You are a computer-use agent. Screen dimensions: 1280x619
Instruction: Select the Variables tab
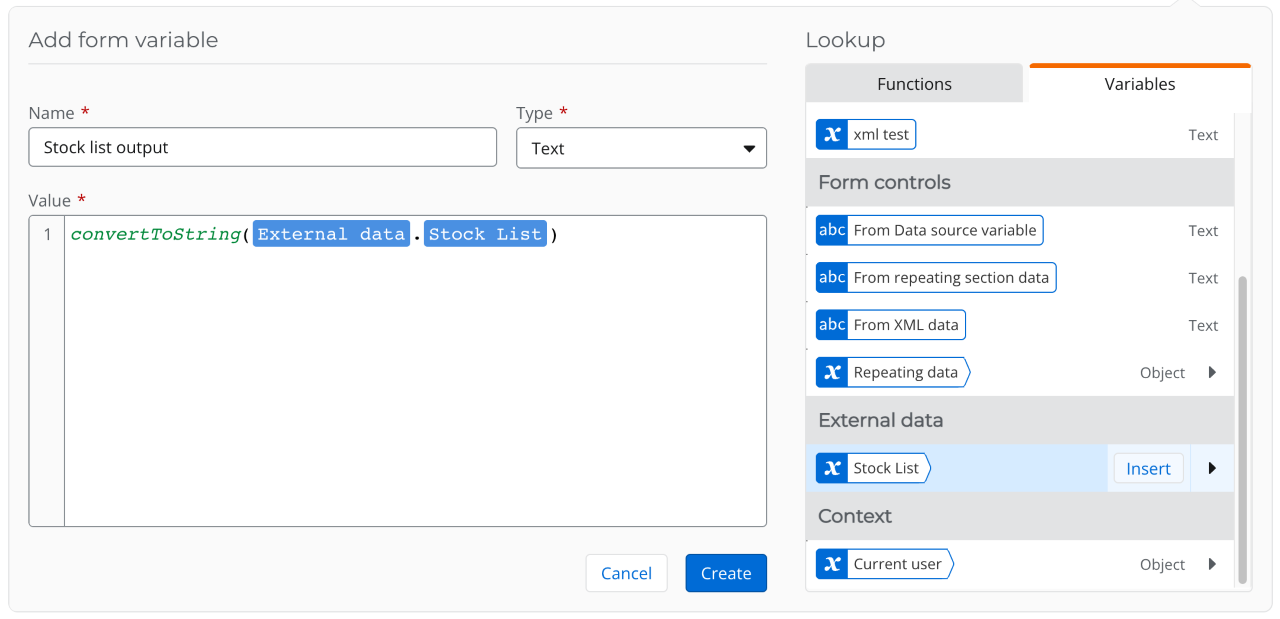(1139, 84)
